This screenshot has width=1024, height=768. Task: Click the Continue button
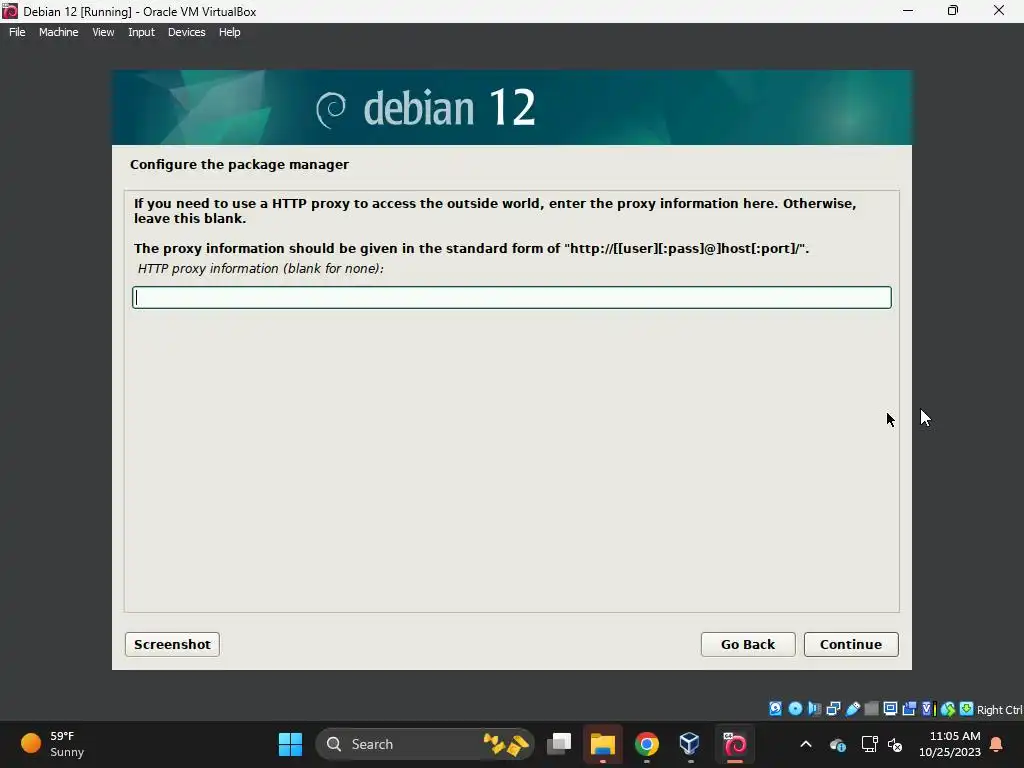(x=851, y=644)
